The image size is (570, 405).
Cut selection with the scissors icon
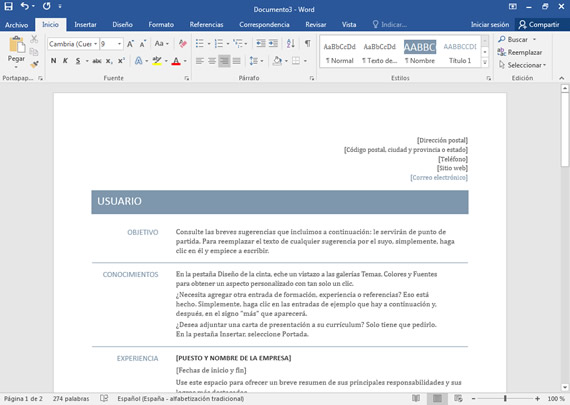[34, 39]
